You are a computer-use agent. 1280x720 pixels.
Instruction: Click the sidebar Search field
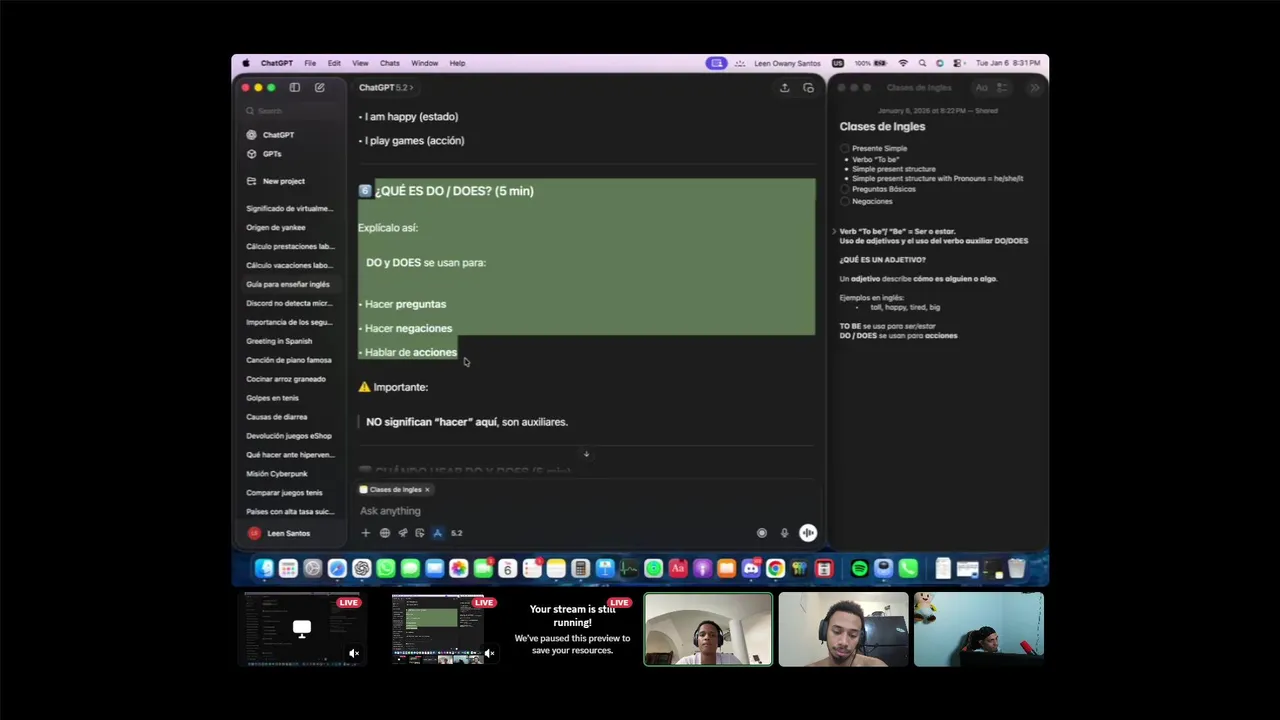(288, 111)
